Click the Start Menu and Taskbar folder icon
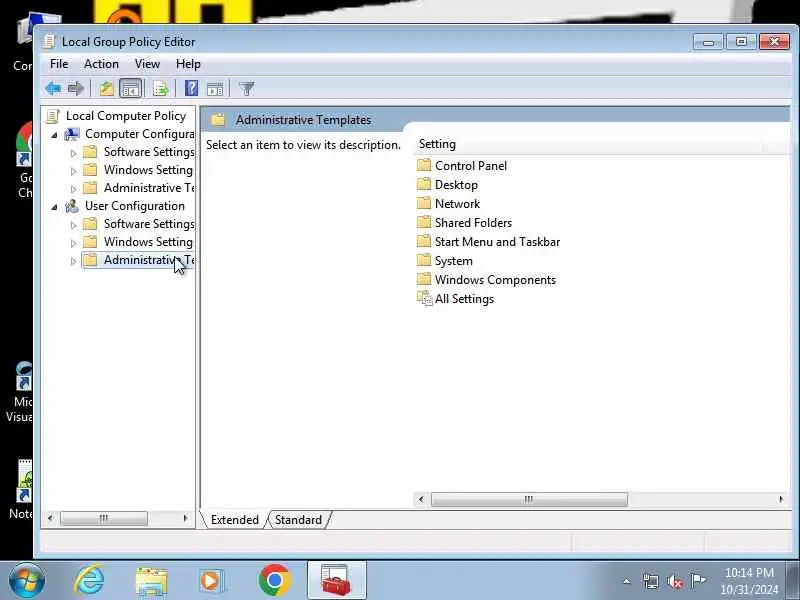This screenshot has width=800, height=600. (x=424, y=241)
